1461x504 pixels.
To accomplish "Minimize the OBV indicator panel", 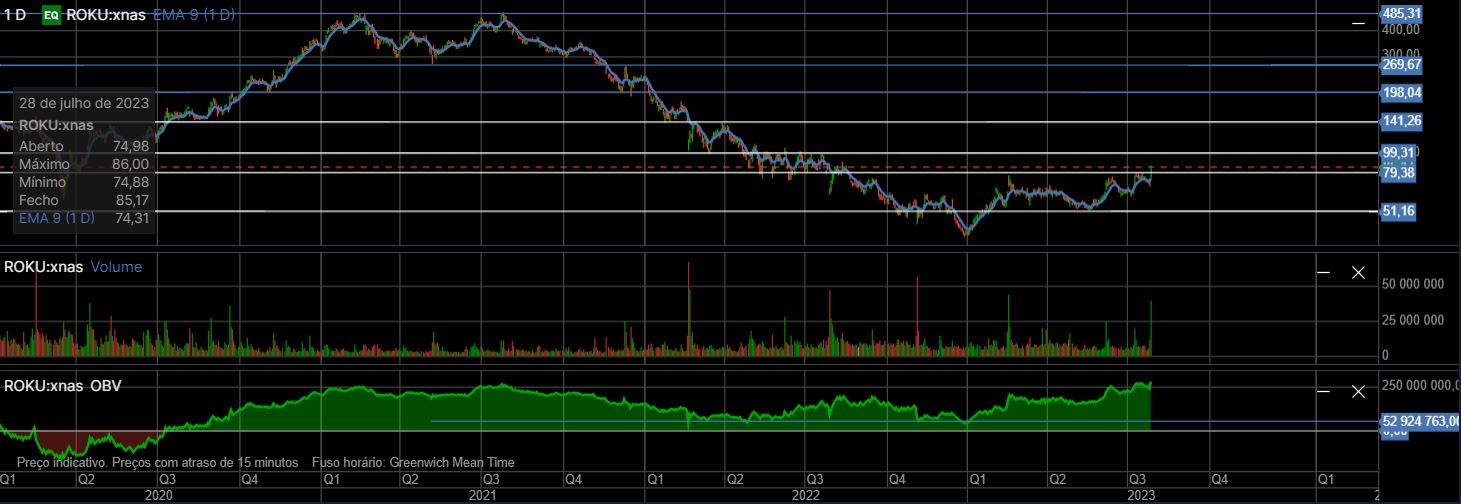I will pos(1324,392).
